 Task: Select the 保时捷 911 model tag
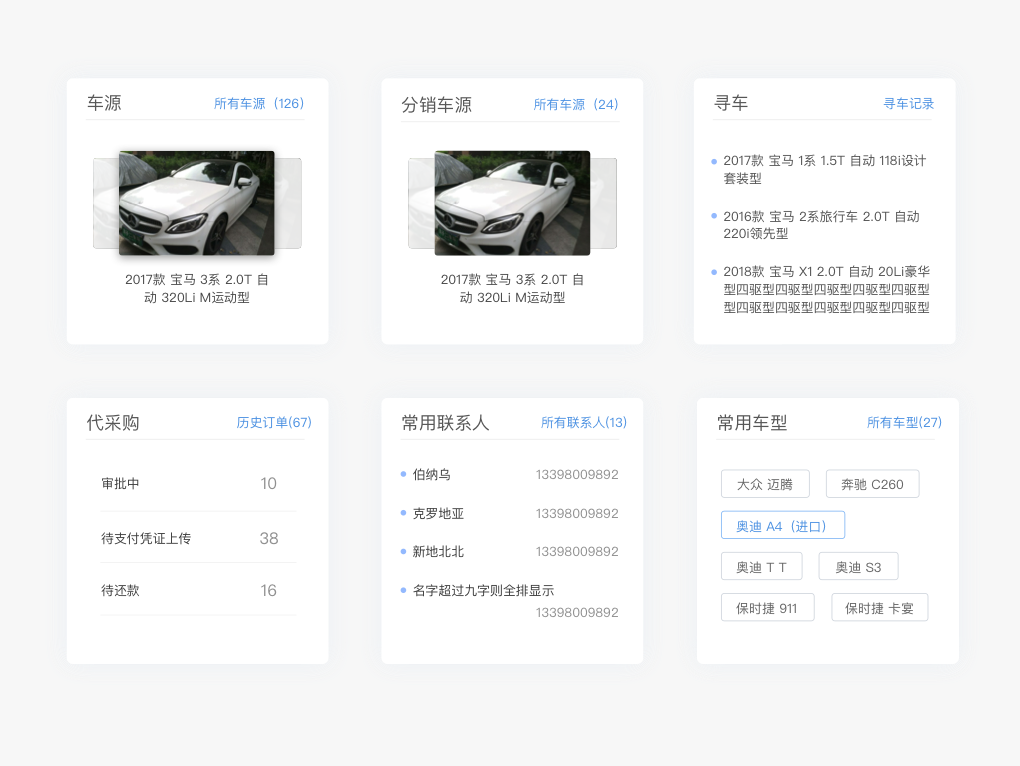tap(768, 607)
